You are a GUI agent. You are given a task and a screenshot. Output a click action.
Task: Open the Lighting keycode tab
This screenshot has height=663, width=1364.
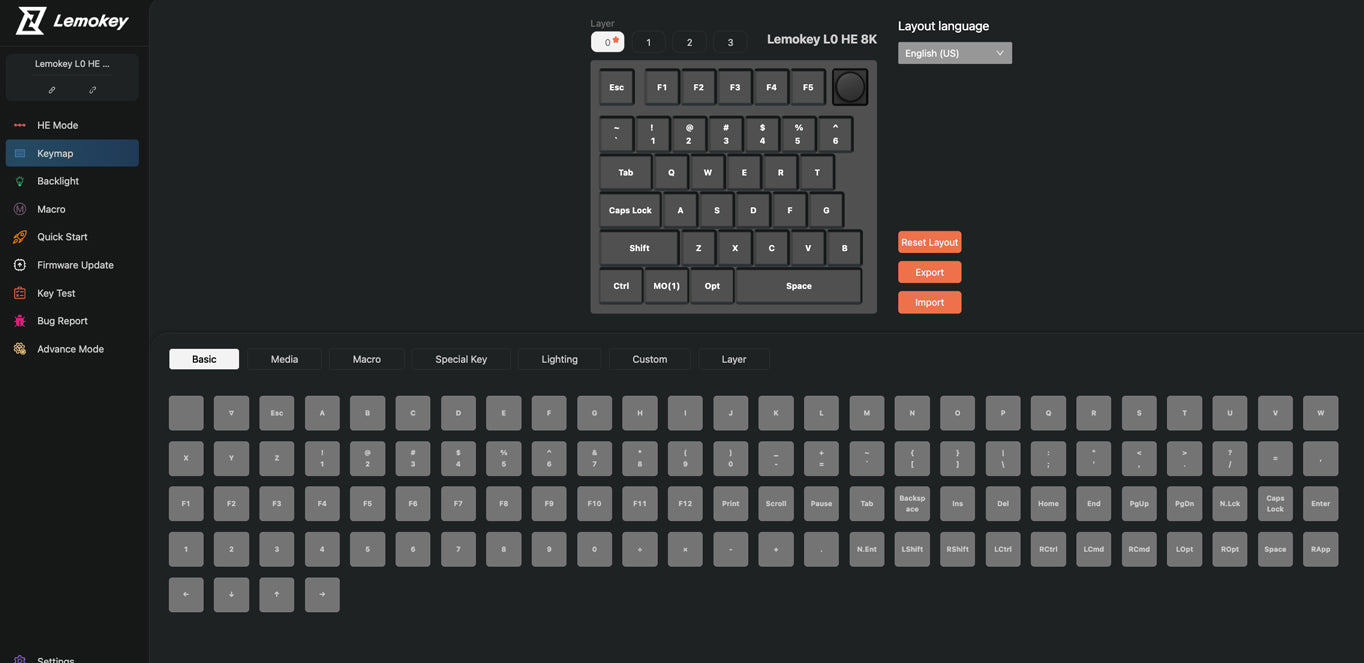(559, 359)
